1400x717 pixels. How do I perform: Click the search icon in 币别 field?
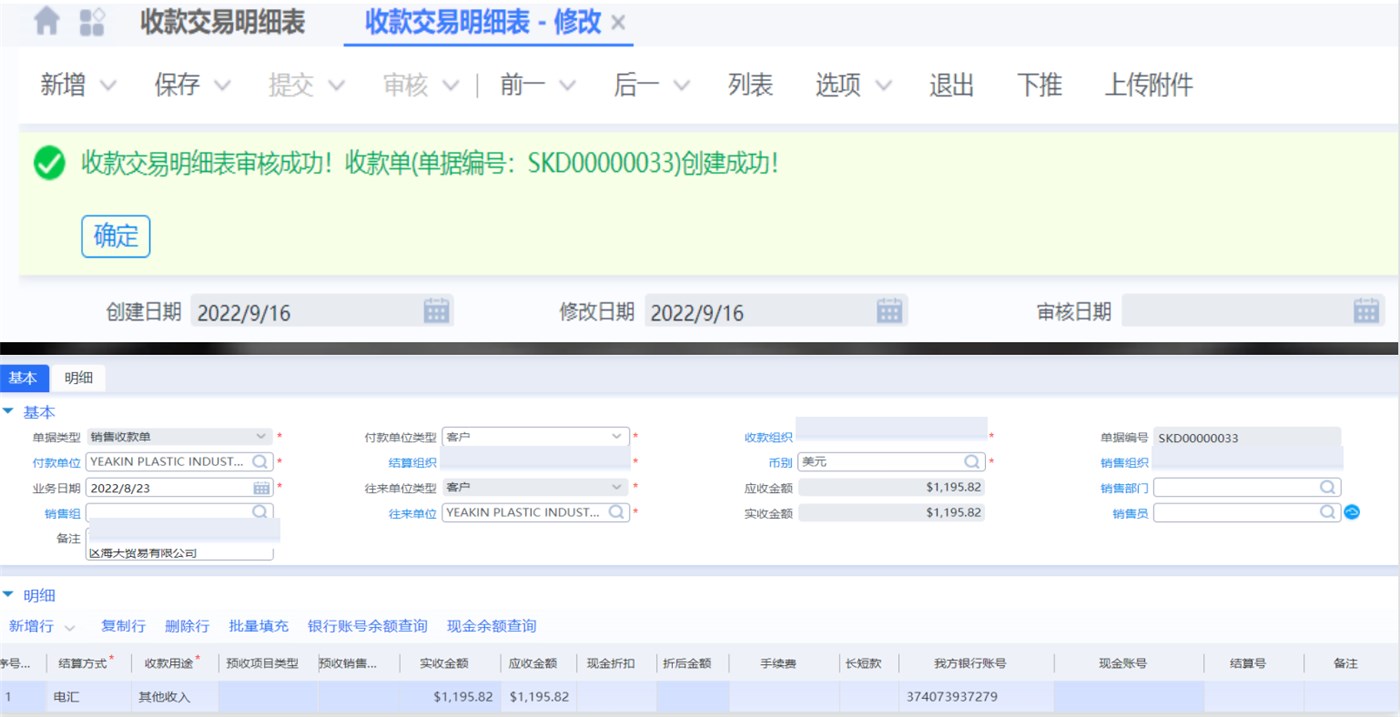point(972,462)
